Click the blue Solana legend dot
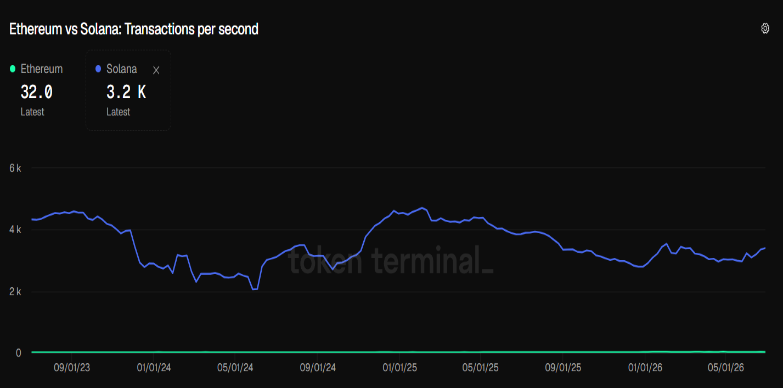Viewport: 783px width, 388px height. pos(98,69)
